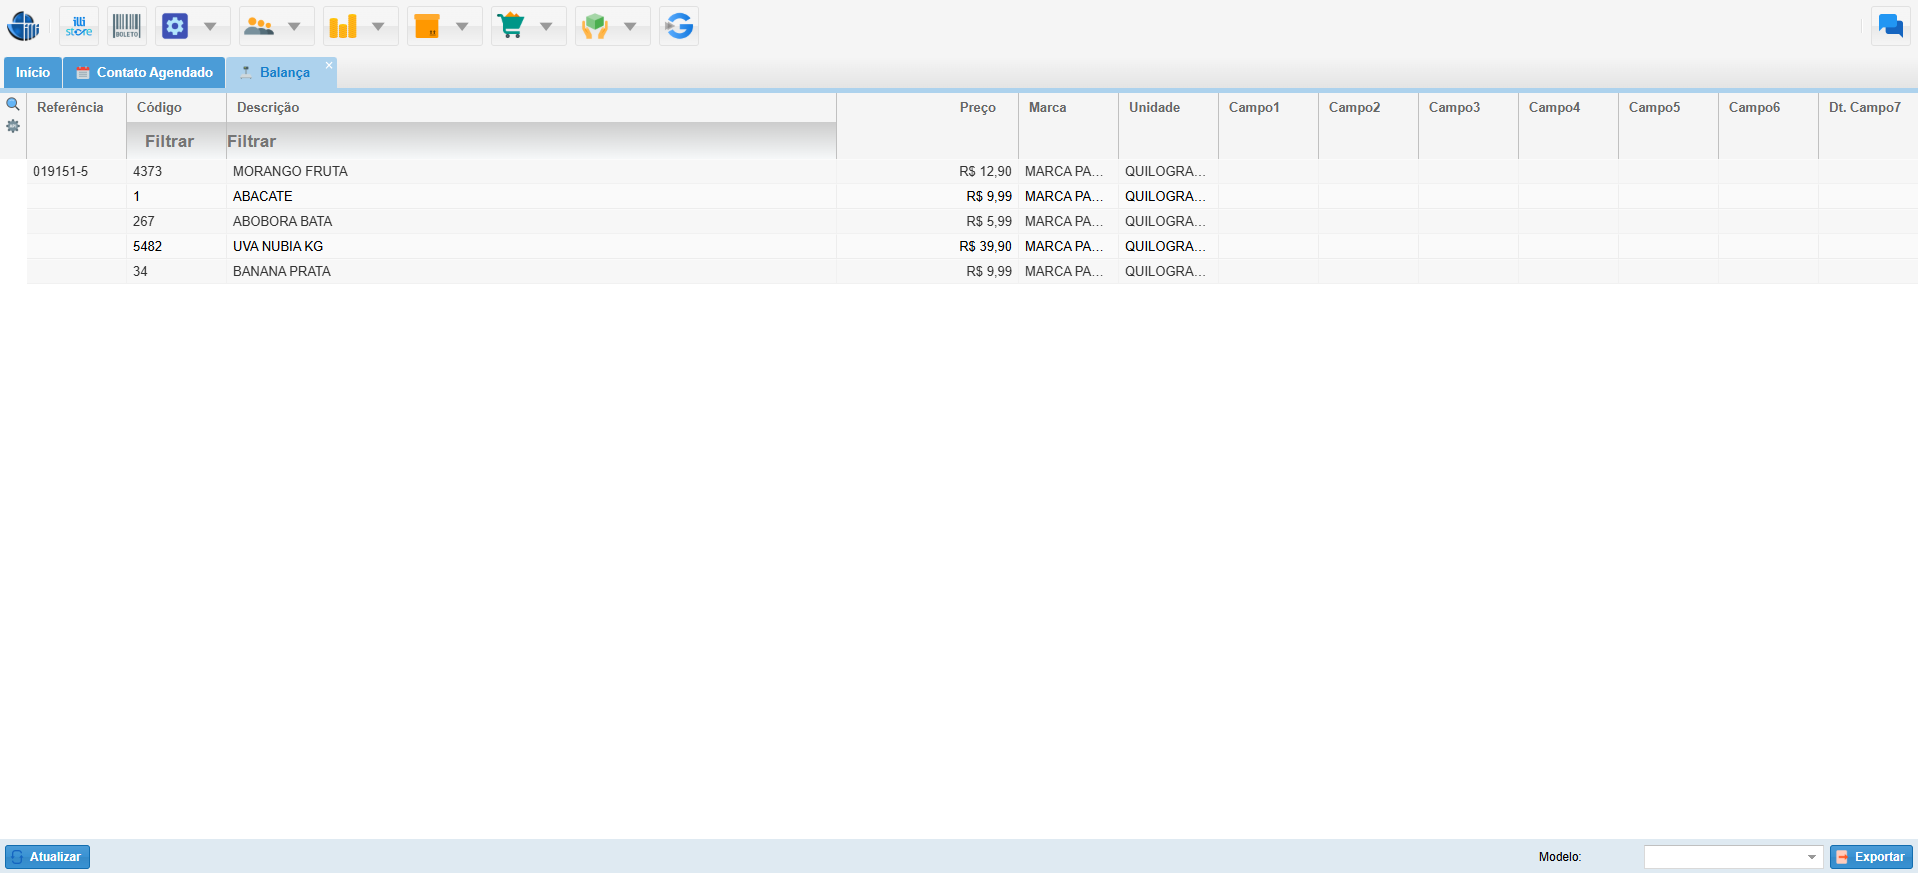Click the blue refresh sync icon

679,26
